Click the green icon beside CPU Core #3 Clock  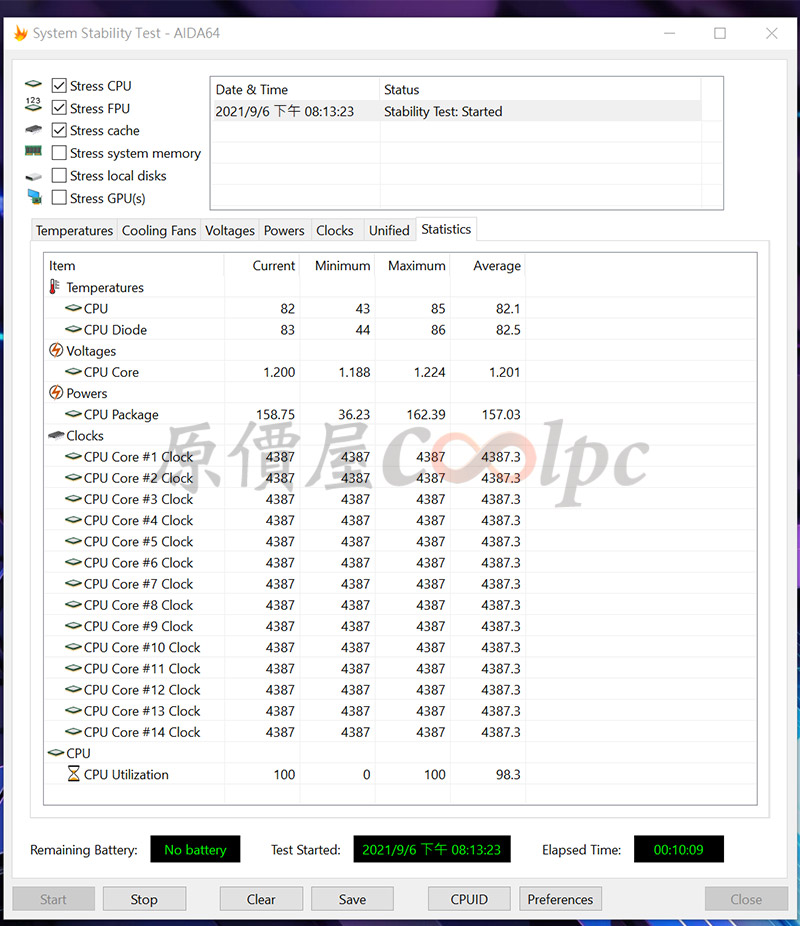click(x=73, y=498)
